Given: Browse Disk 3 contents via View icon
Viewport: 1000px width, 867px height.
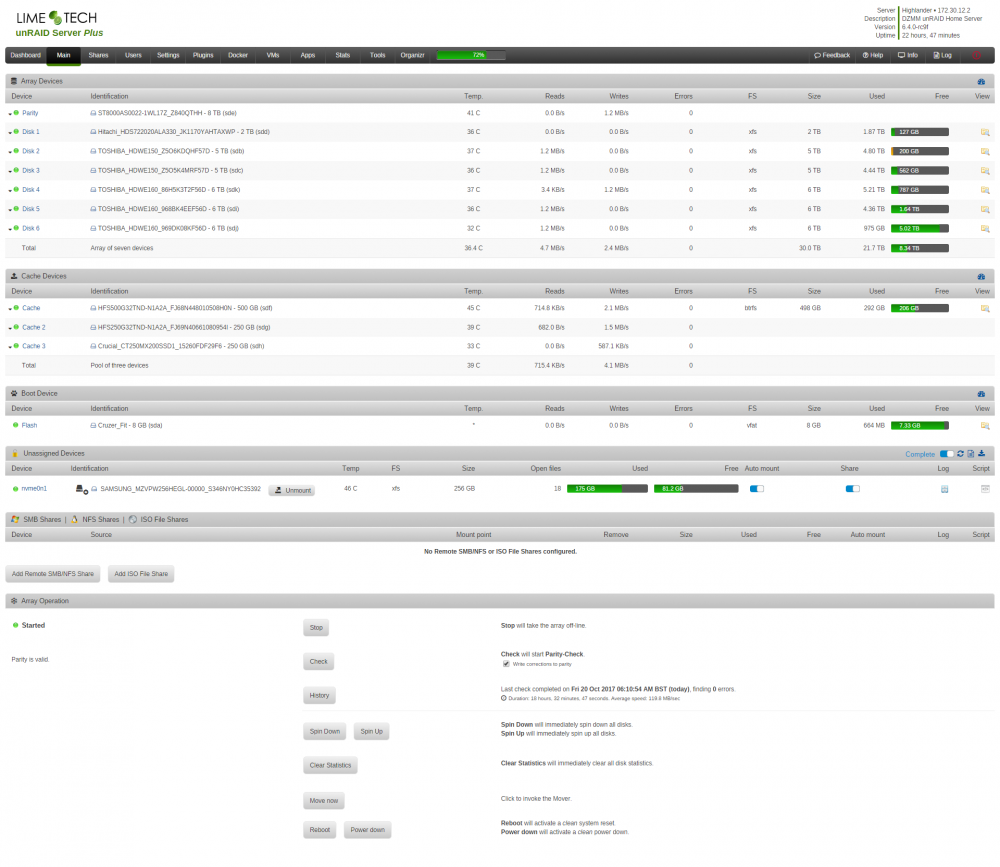Looking at the screenshot, I should pos(985,171).
